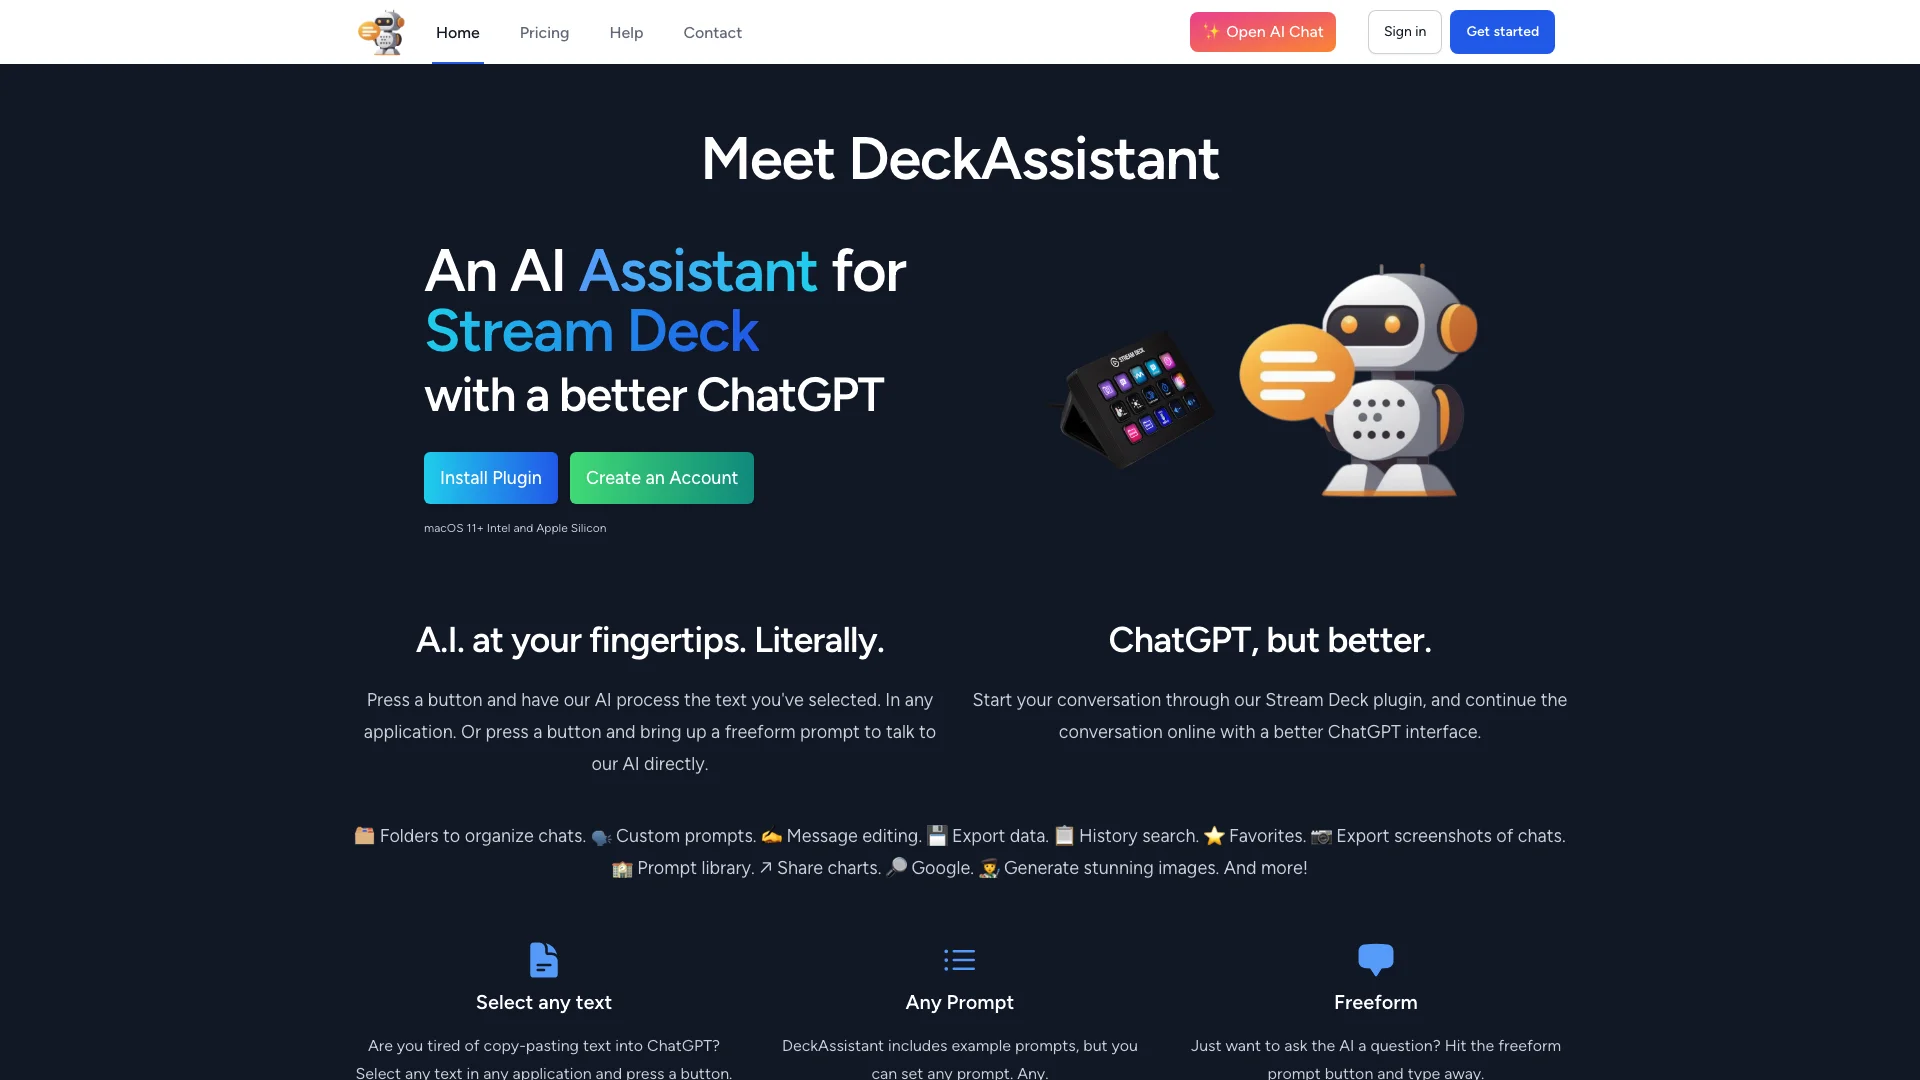Click the document icon above Select any text
The height and width of the screenshot is (1080, 1920).
(543, 959)
